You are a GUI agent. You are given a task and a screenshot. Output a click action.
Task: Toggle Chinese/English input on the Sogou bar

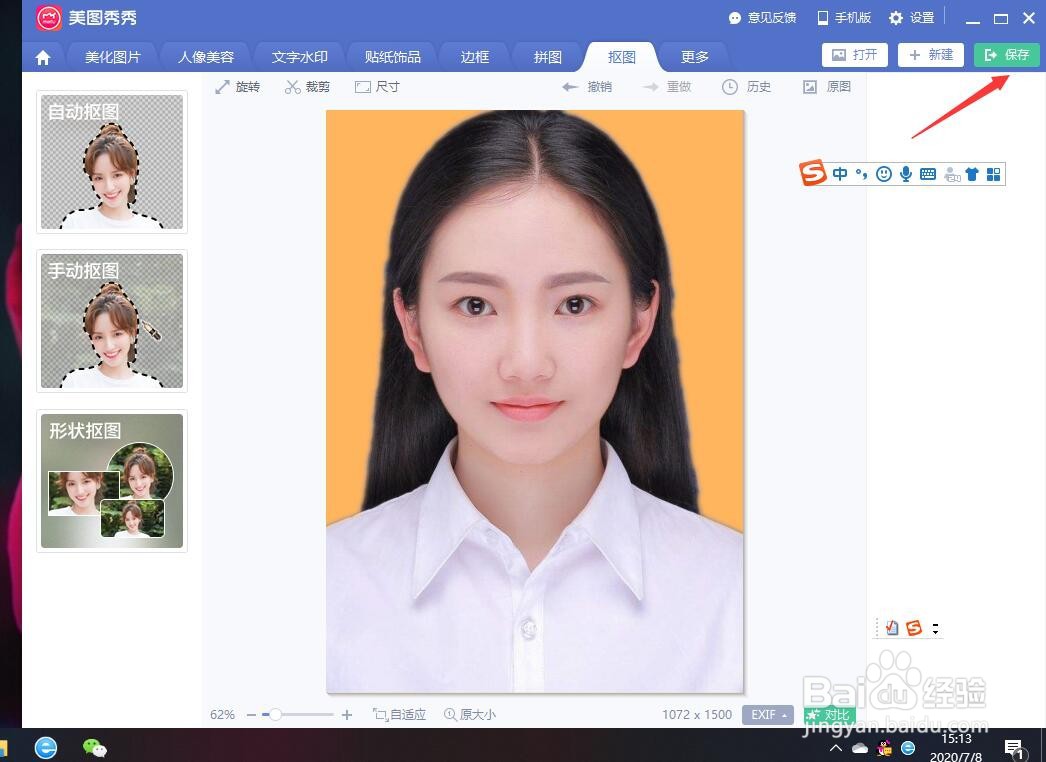click(x=840, y=174)
